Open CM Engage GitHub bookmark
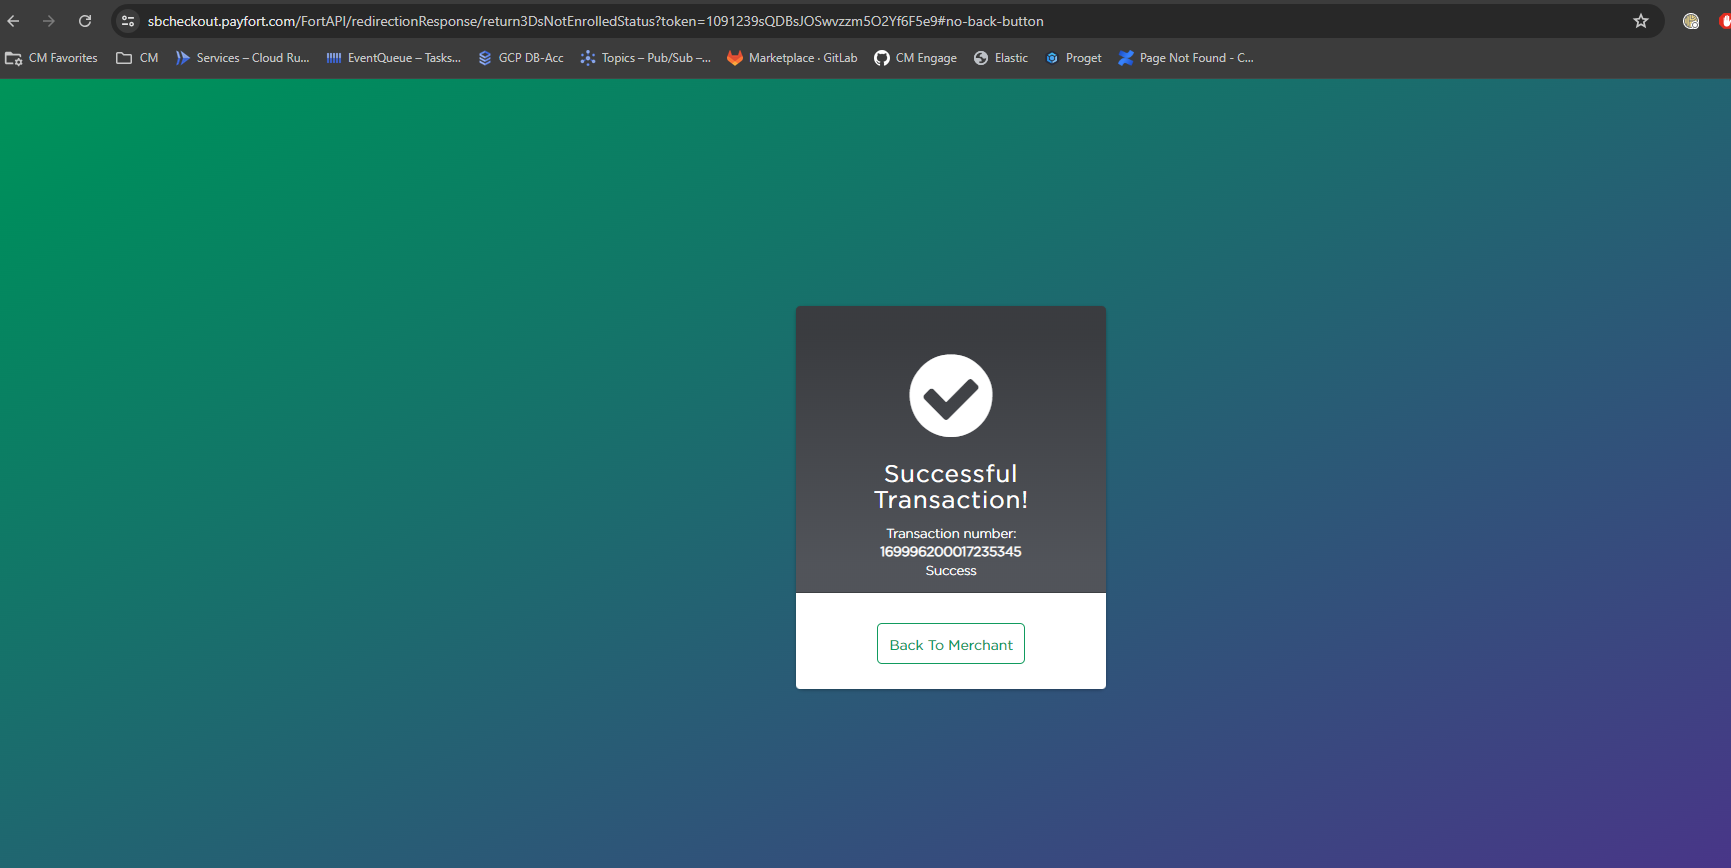The height and width of the screenshot is (868, 1731). pyautogui.click(x=915, y=58)
